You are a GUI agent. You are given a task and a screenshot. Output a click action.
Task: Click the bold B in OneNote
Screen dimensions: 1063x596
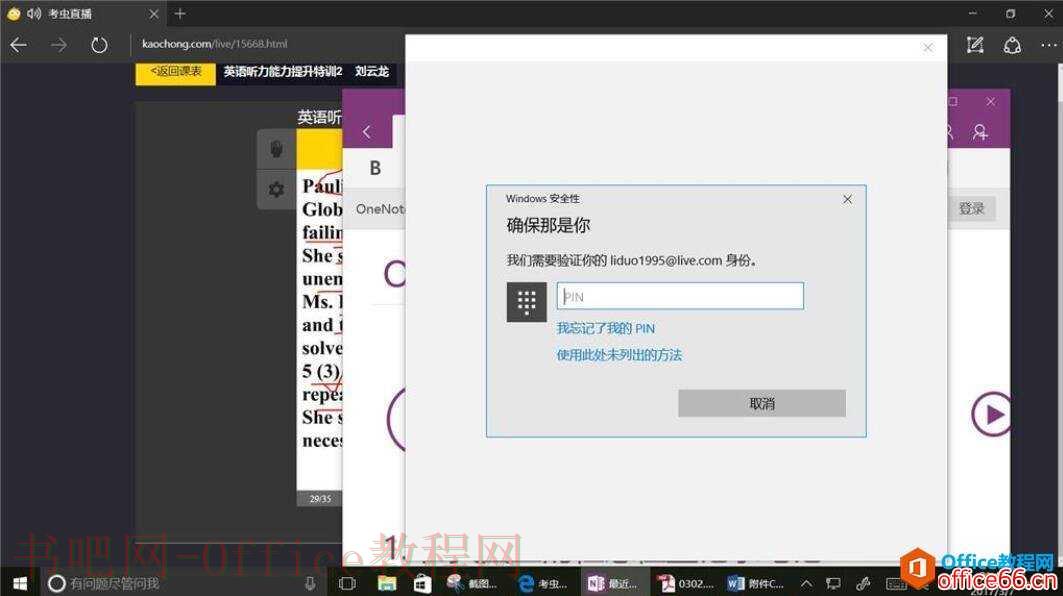tap(375, 168)
